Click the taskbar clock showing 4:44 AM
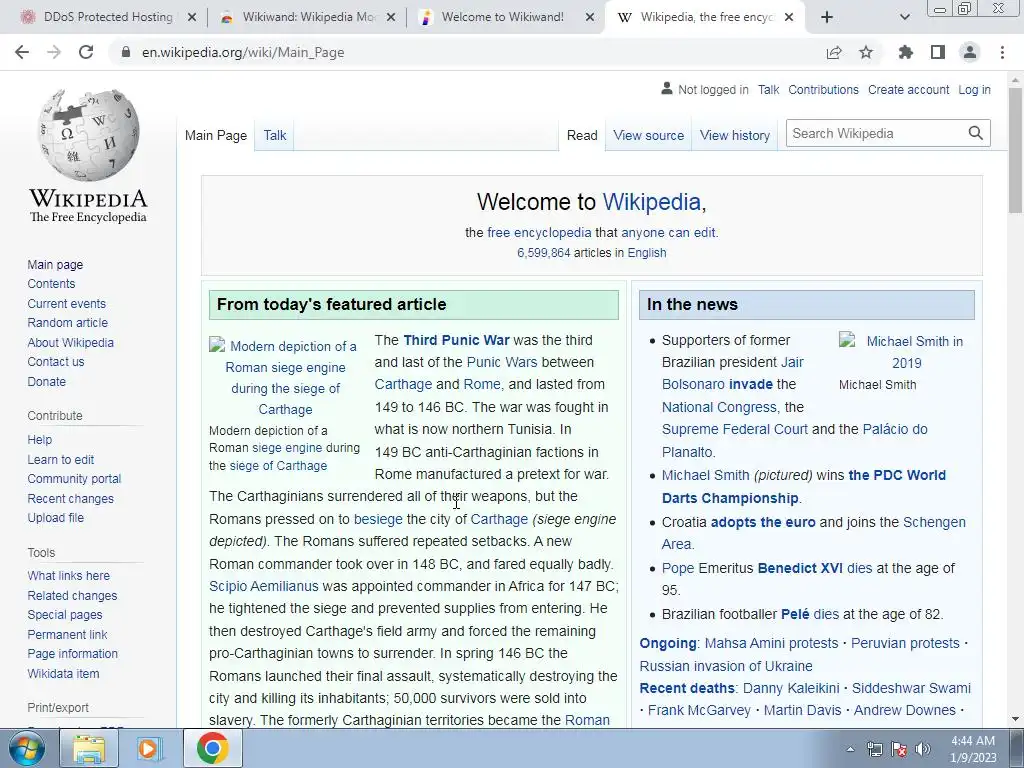The height and width of the screenshot is (768, 1024). [972, 749]
